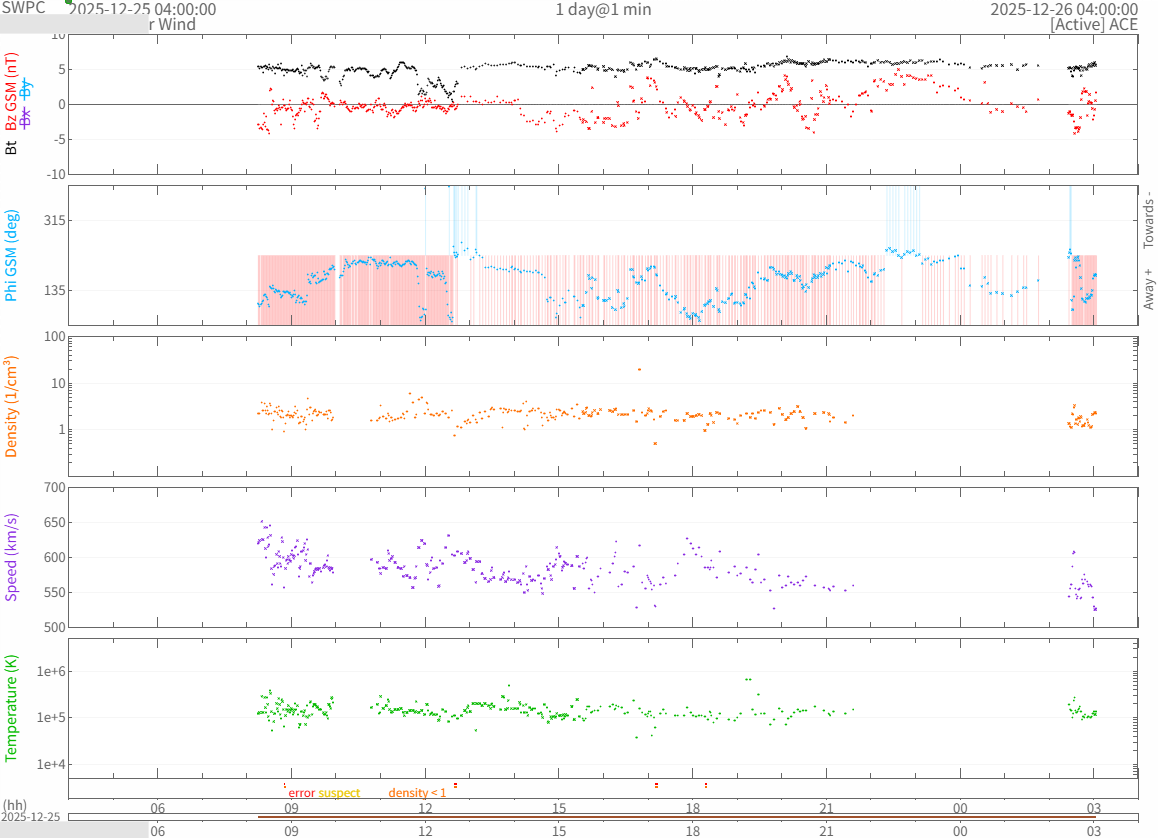Click the end time 2025-12-26 04:00:00
This screenshot has width=1158, height=838.
click(1063, 9)
